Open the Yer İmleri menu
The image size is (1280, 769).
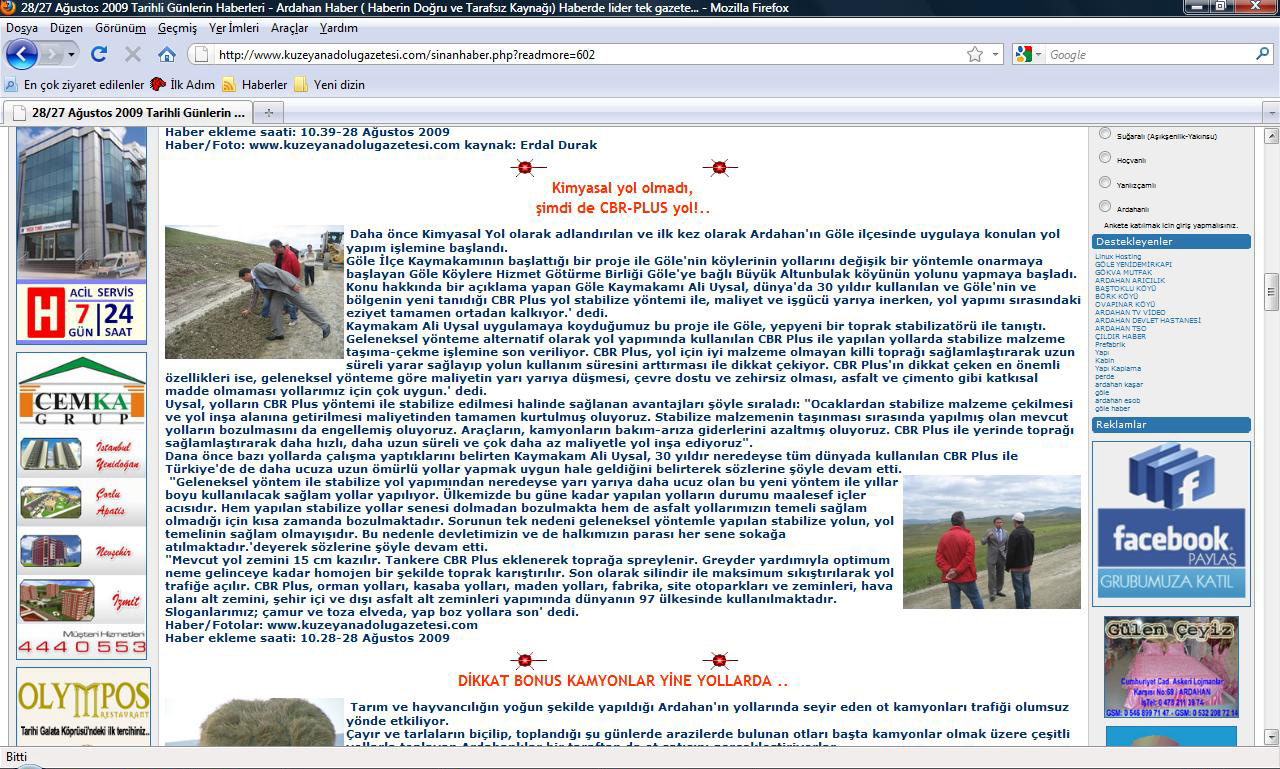(x=234, y=28)
